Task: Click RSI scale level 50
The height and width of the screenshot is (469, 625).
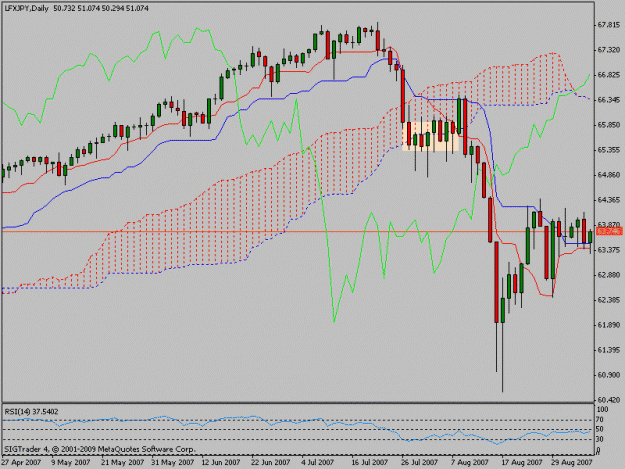Action: (x=600, y=430)
